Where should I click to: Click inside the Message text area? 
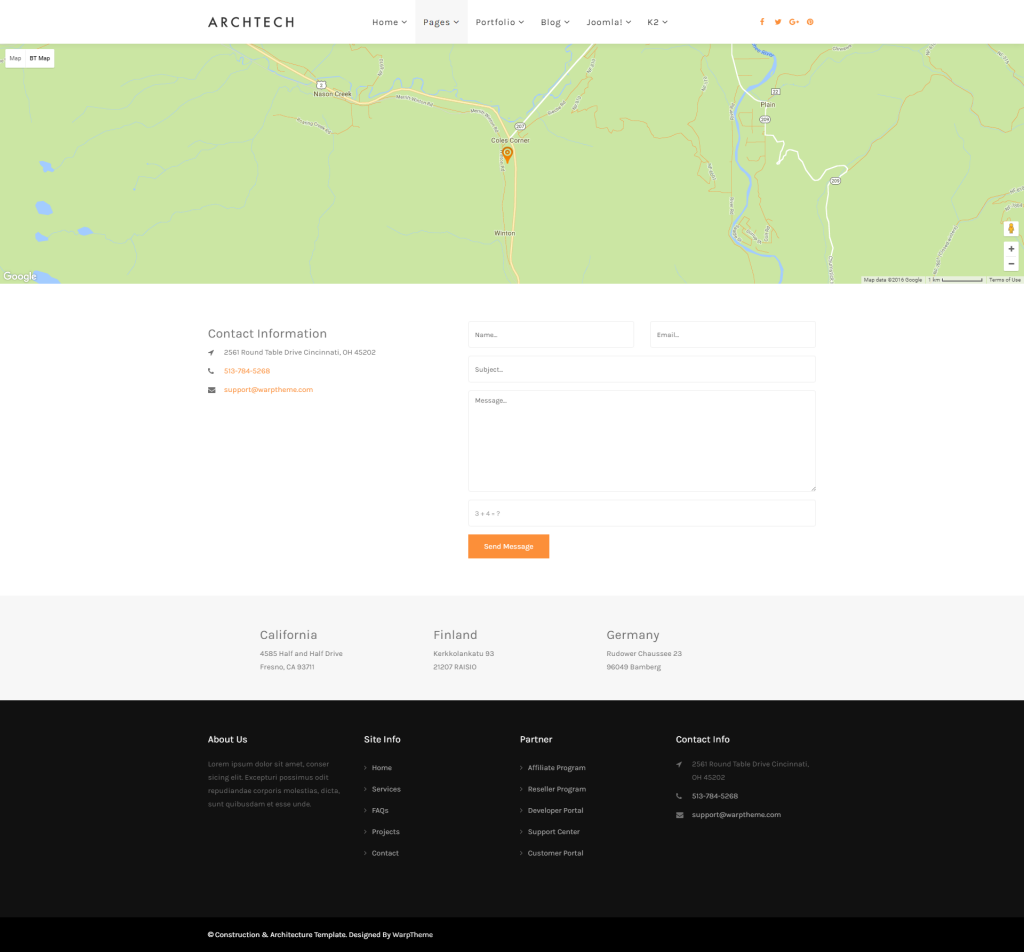click(642, 440)
